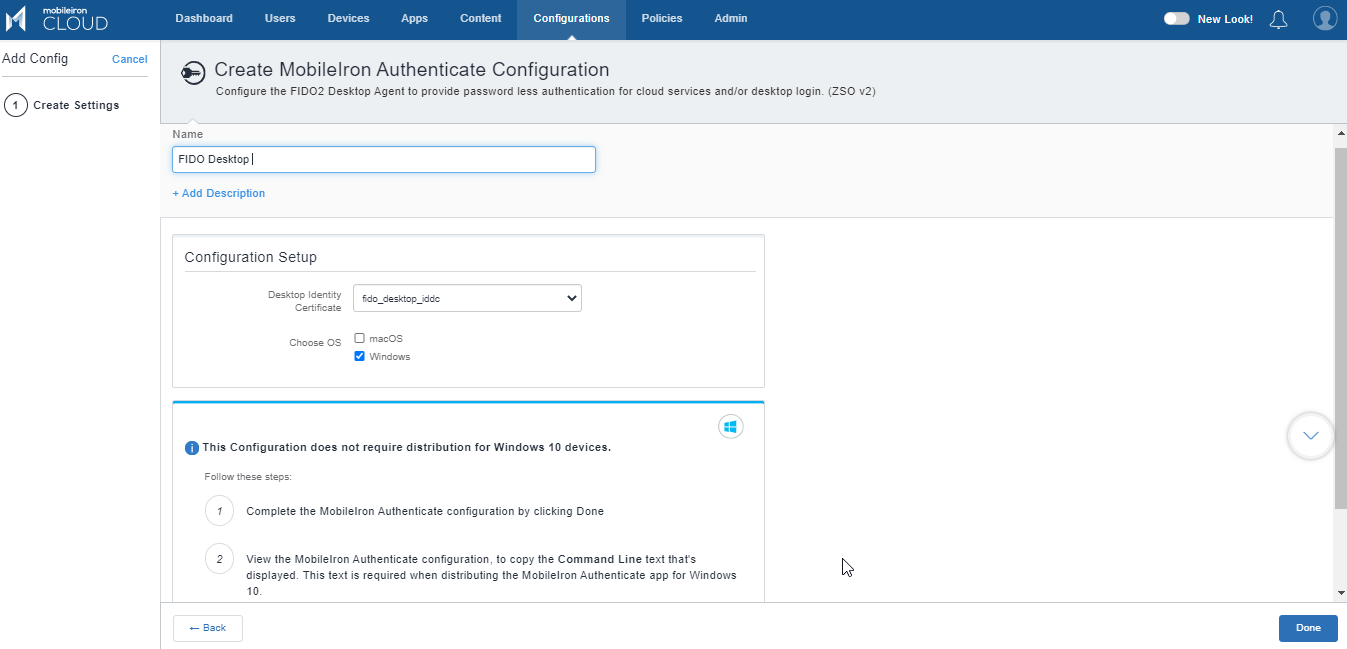Open the notifications bell
The height and width of the screenshot is (649, 1347).
click(1278, 19)
